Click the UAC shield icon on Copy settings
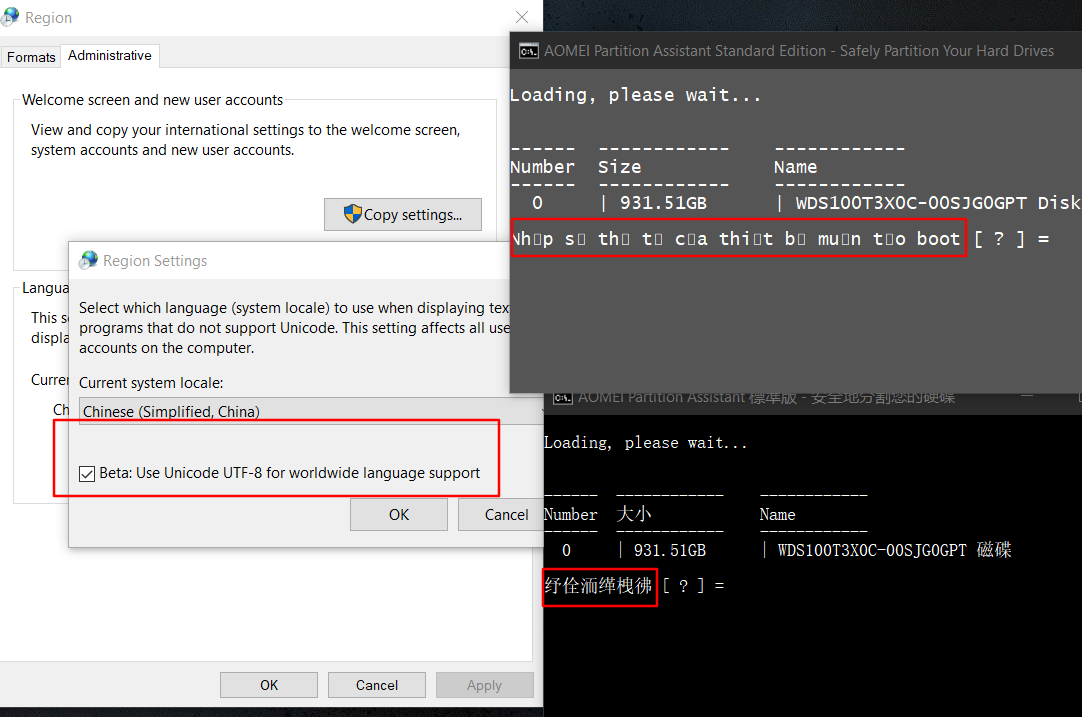 (355, 214)
